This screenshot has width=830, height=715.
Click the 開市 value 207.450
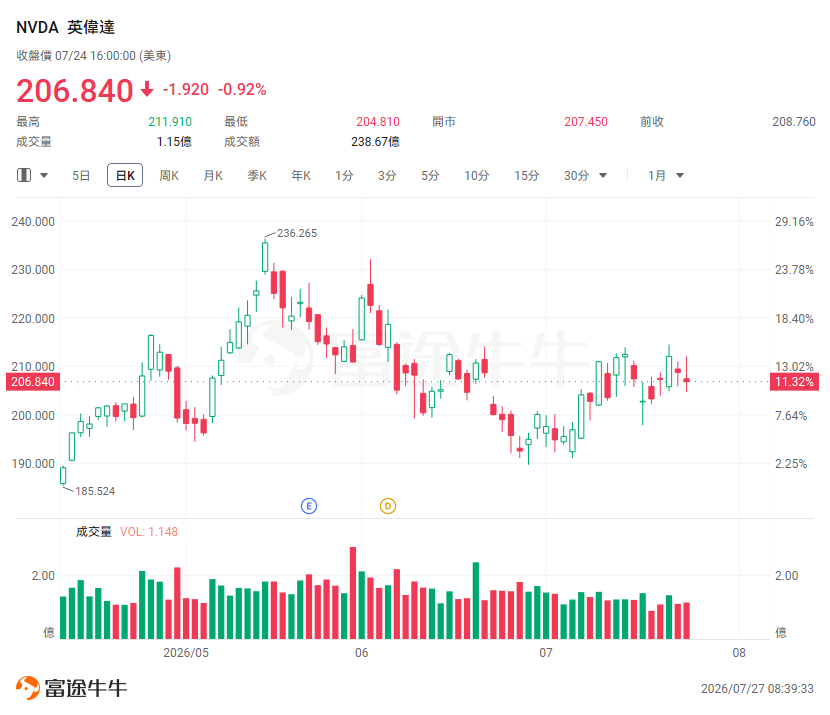point(586,122)
